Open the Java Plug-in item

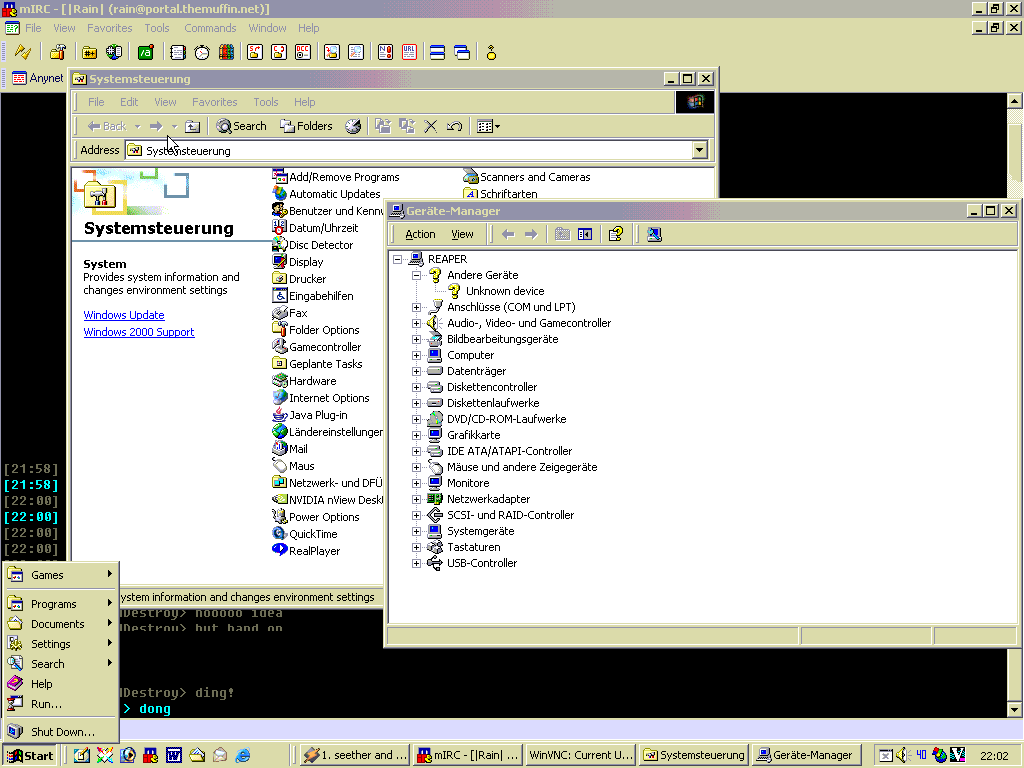coord(310,415)
